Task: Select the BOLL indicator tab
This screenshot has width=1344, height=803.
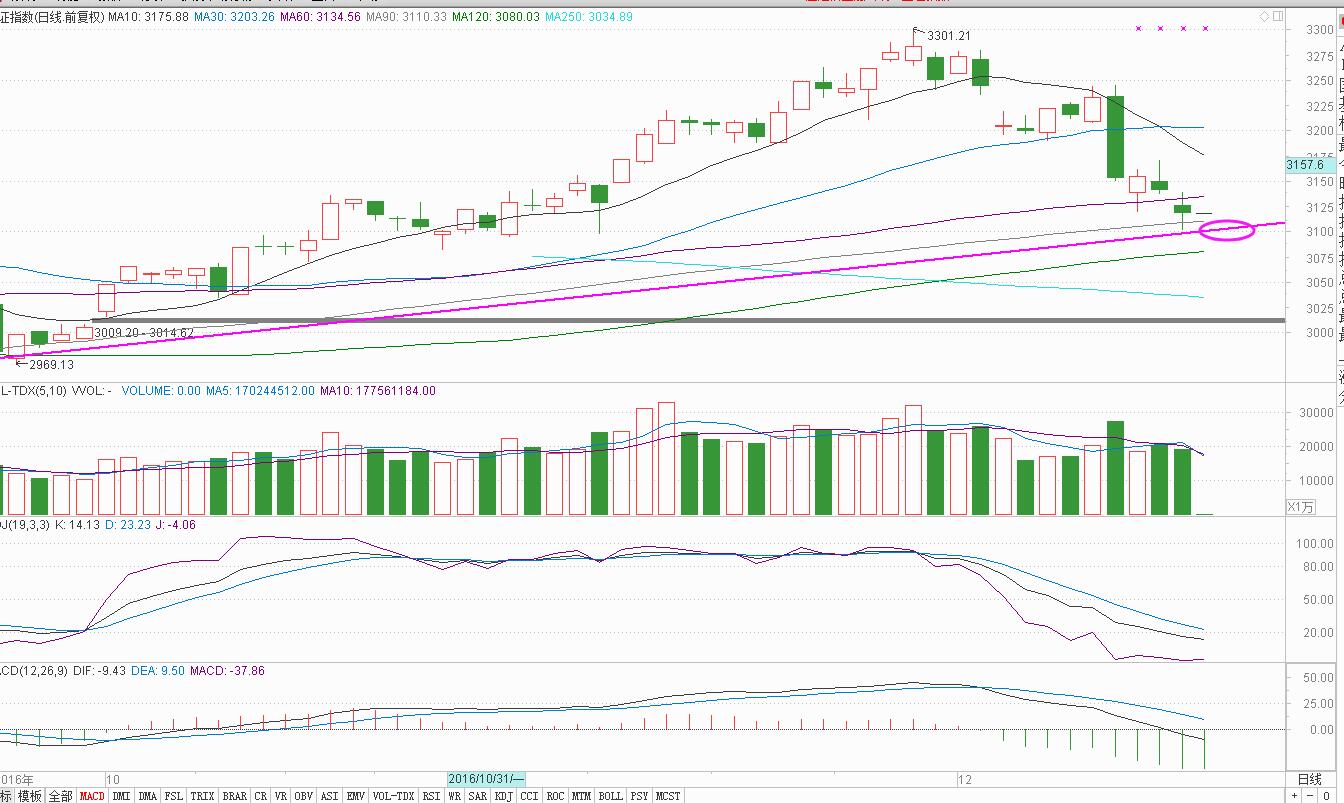Action: coord(610,796)
